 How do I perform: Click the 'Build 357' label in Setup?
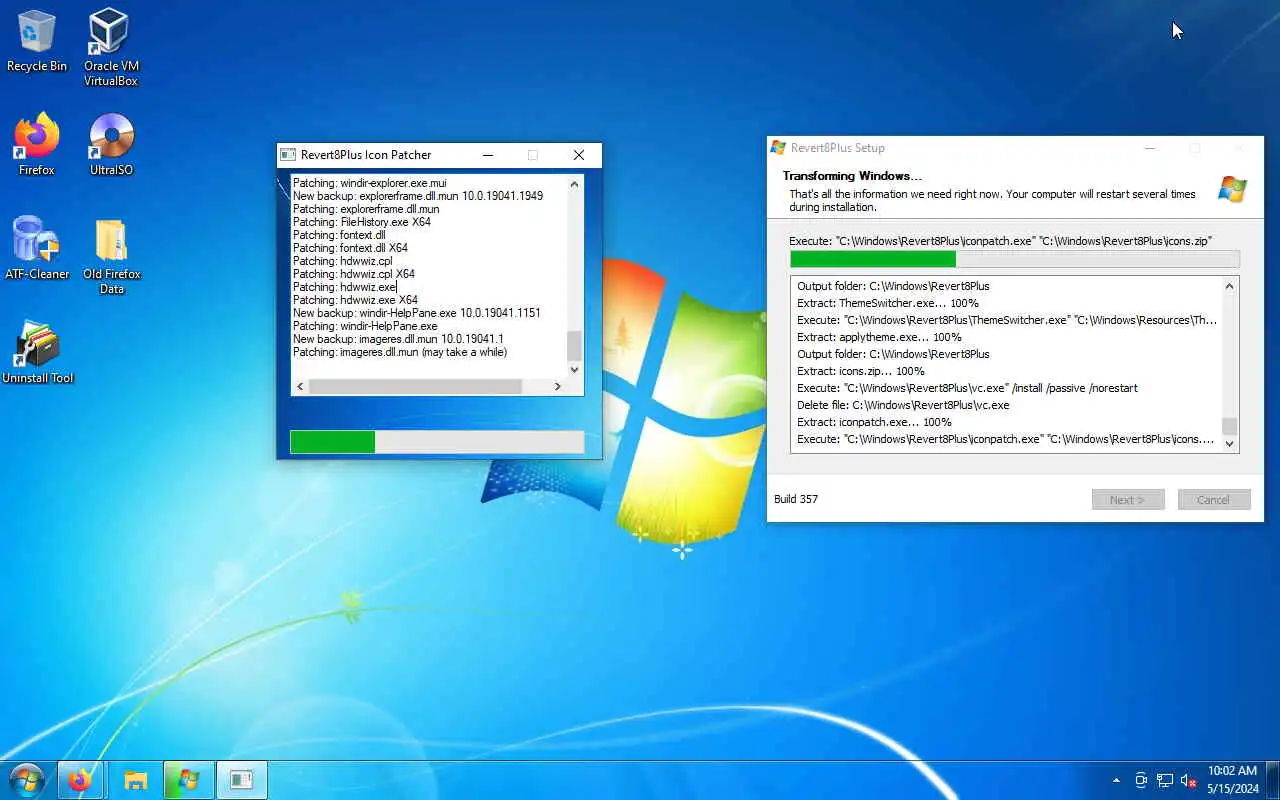tap(796, 499)
